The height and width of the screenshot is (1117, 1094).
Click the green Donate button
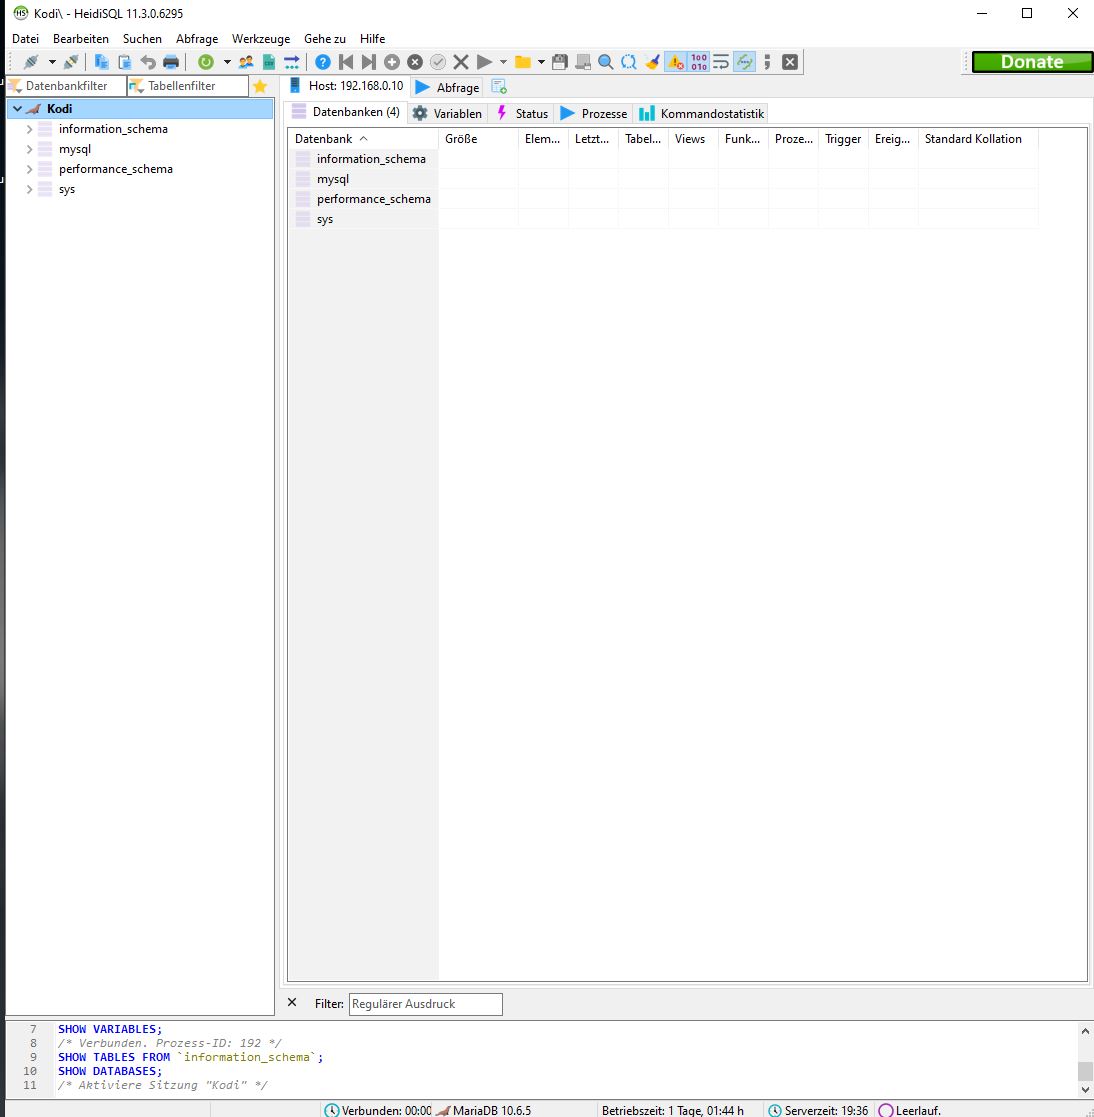1032,62
